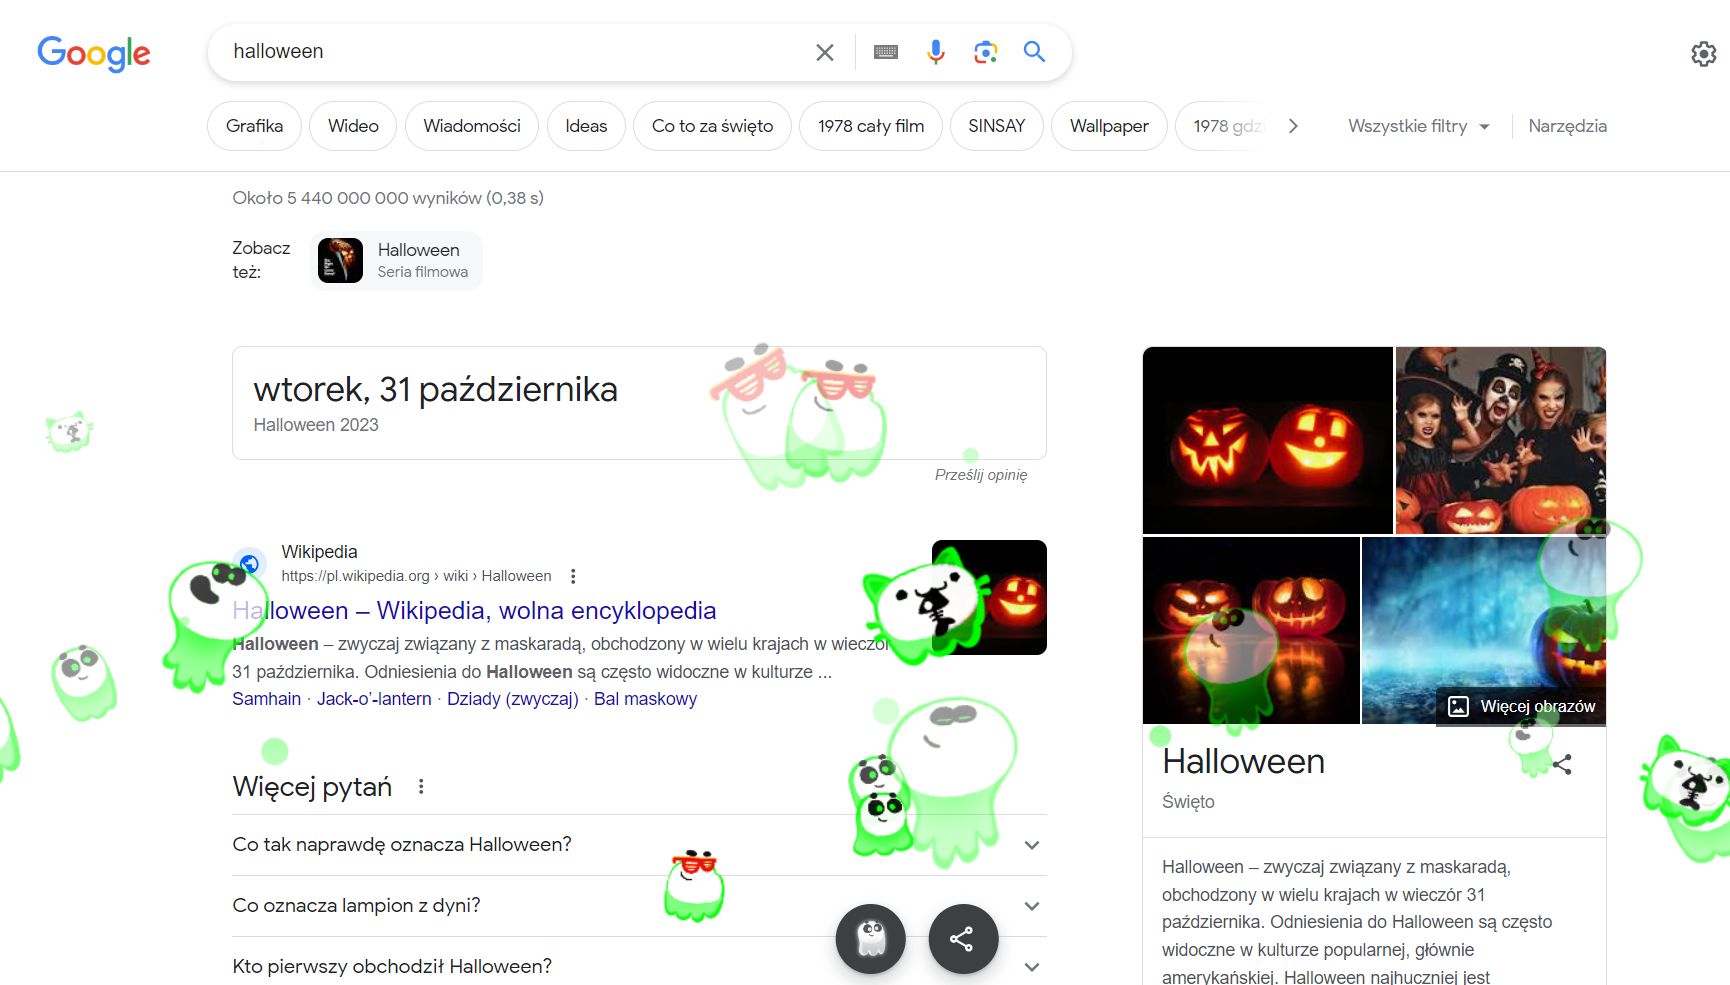The image size is (1730, 985).
Task: Click the Halloween 2023 caption
Action: 316,425
